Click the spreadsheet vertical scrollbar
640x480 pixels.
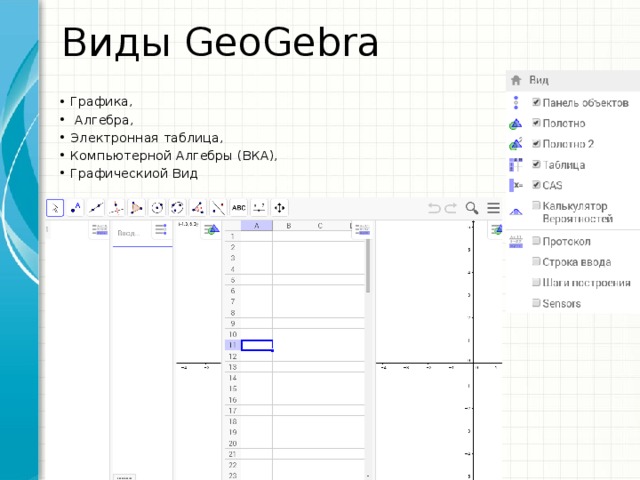coord(368,265)
